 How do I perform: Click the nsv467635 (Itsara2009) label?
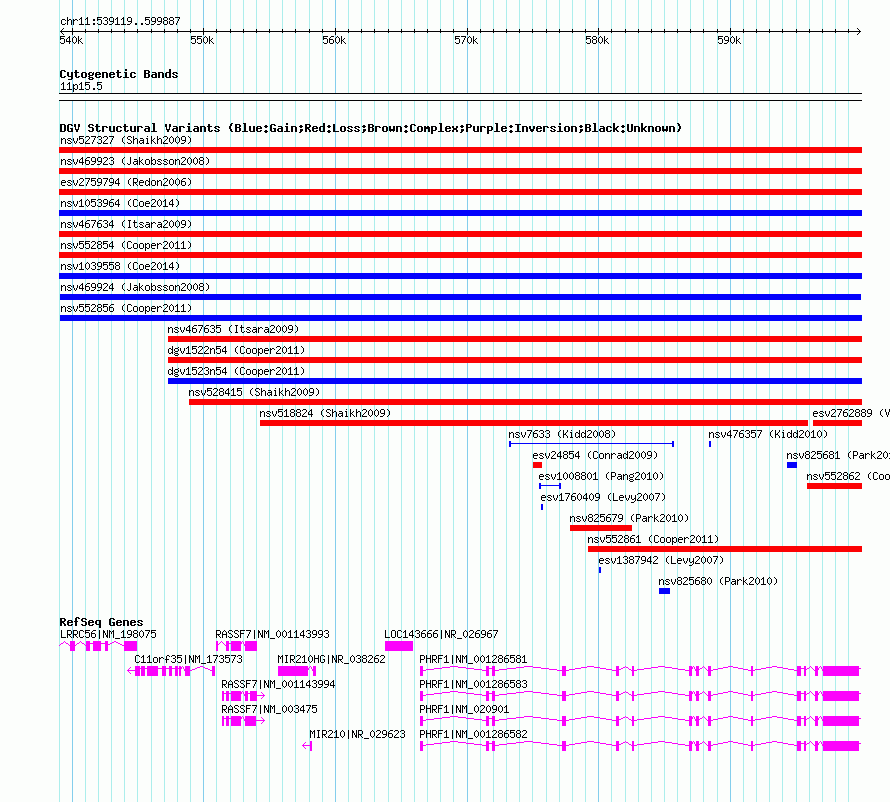coord(233,329)
